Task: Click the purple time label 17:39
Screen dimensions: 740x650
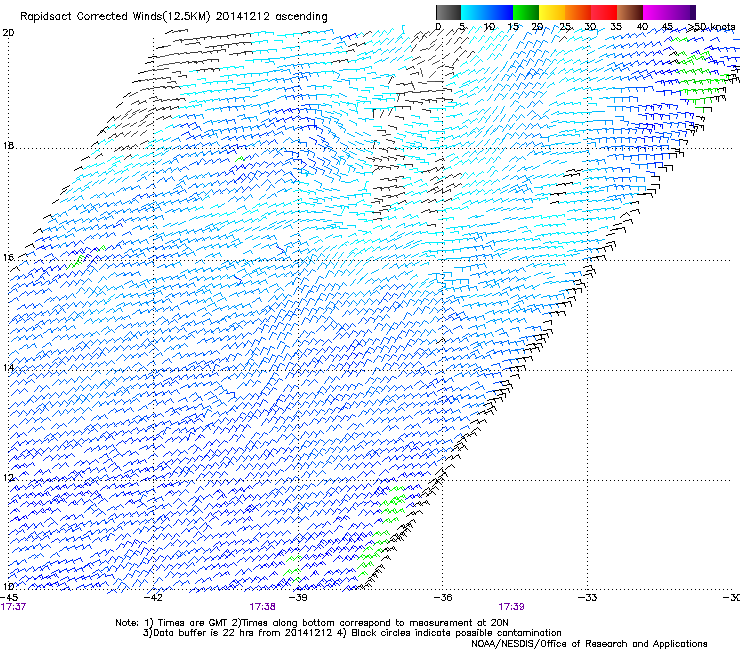Action: pos(511,607)
